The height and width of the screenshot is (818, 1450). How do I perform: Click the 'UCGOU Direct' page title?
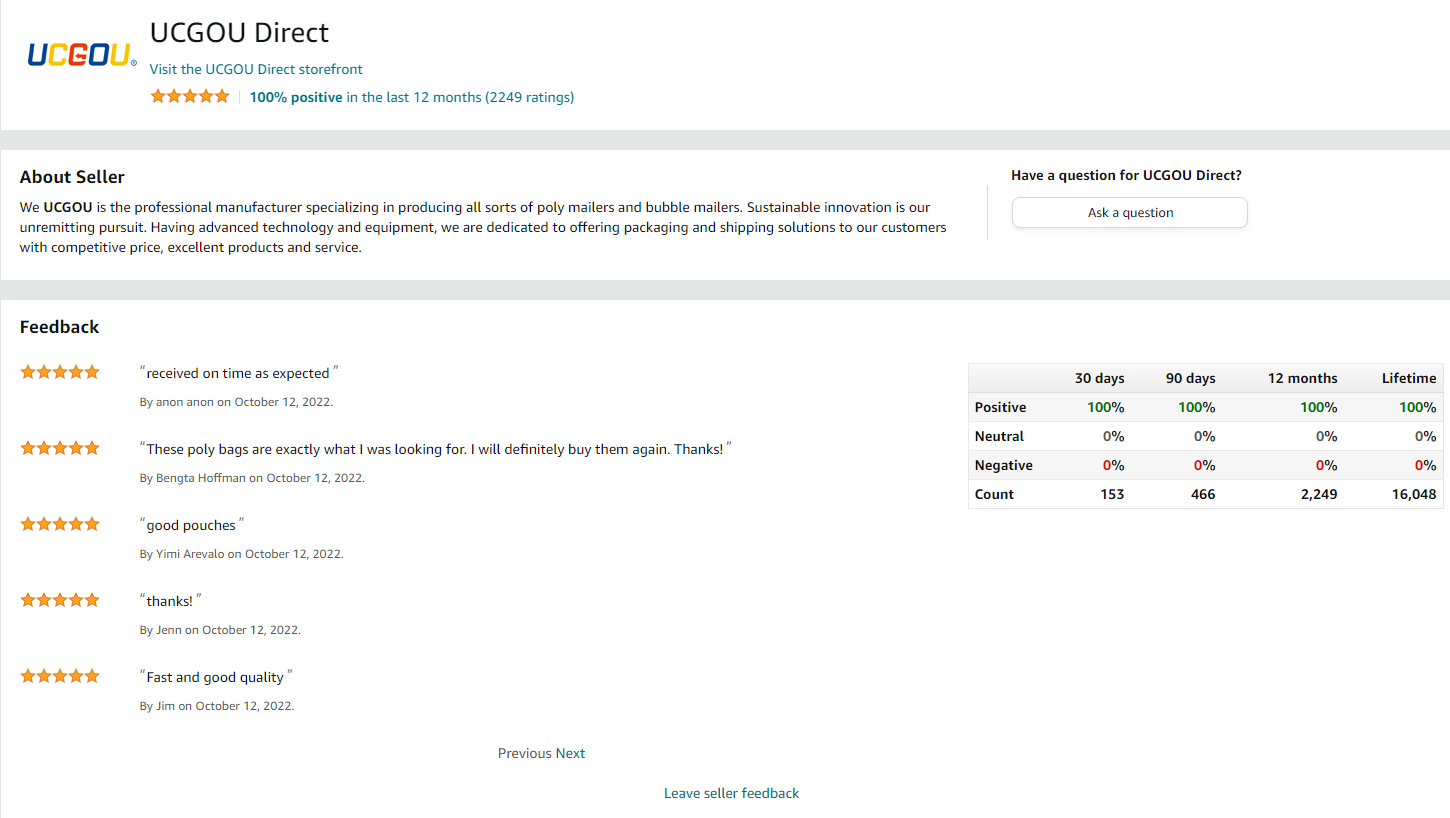point(239,32)
